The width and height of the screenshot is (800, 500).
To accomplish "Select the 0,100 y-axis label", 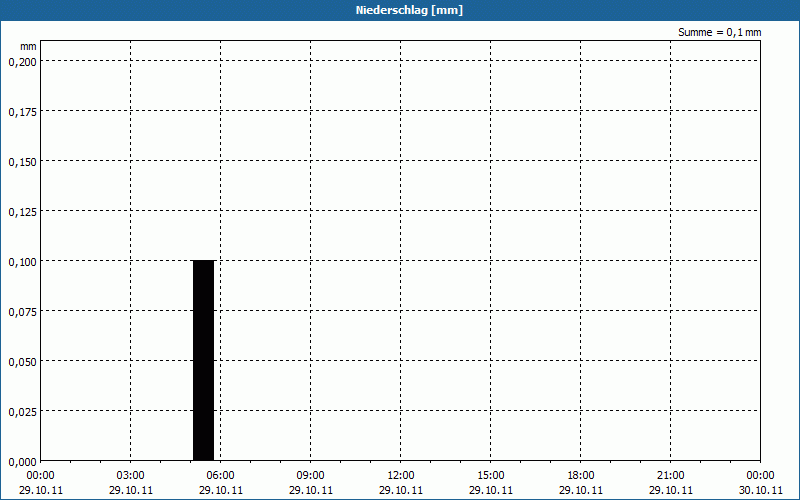I will (x=22, y=261).
